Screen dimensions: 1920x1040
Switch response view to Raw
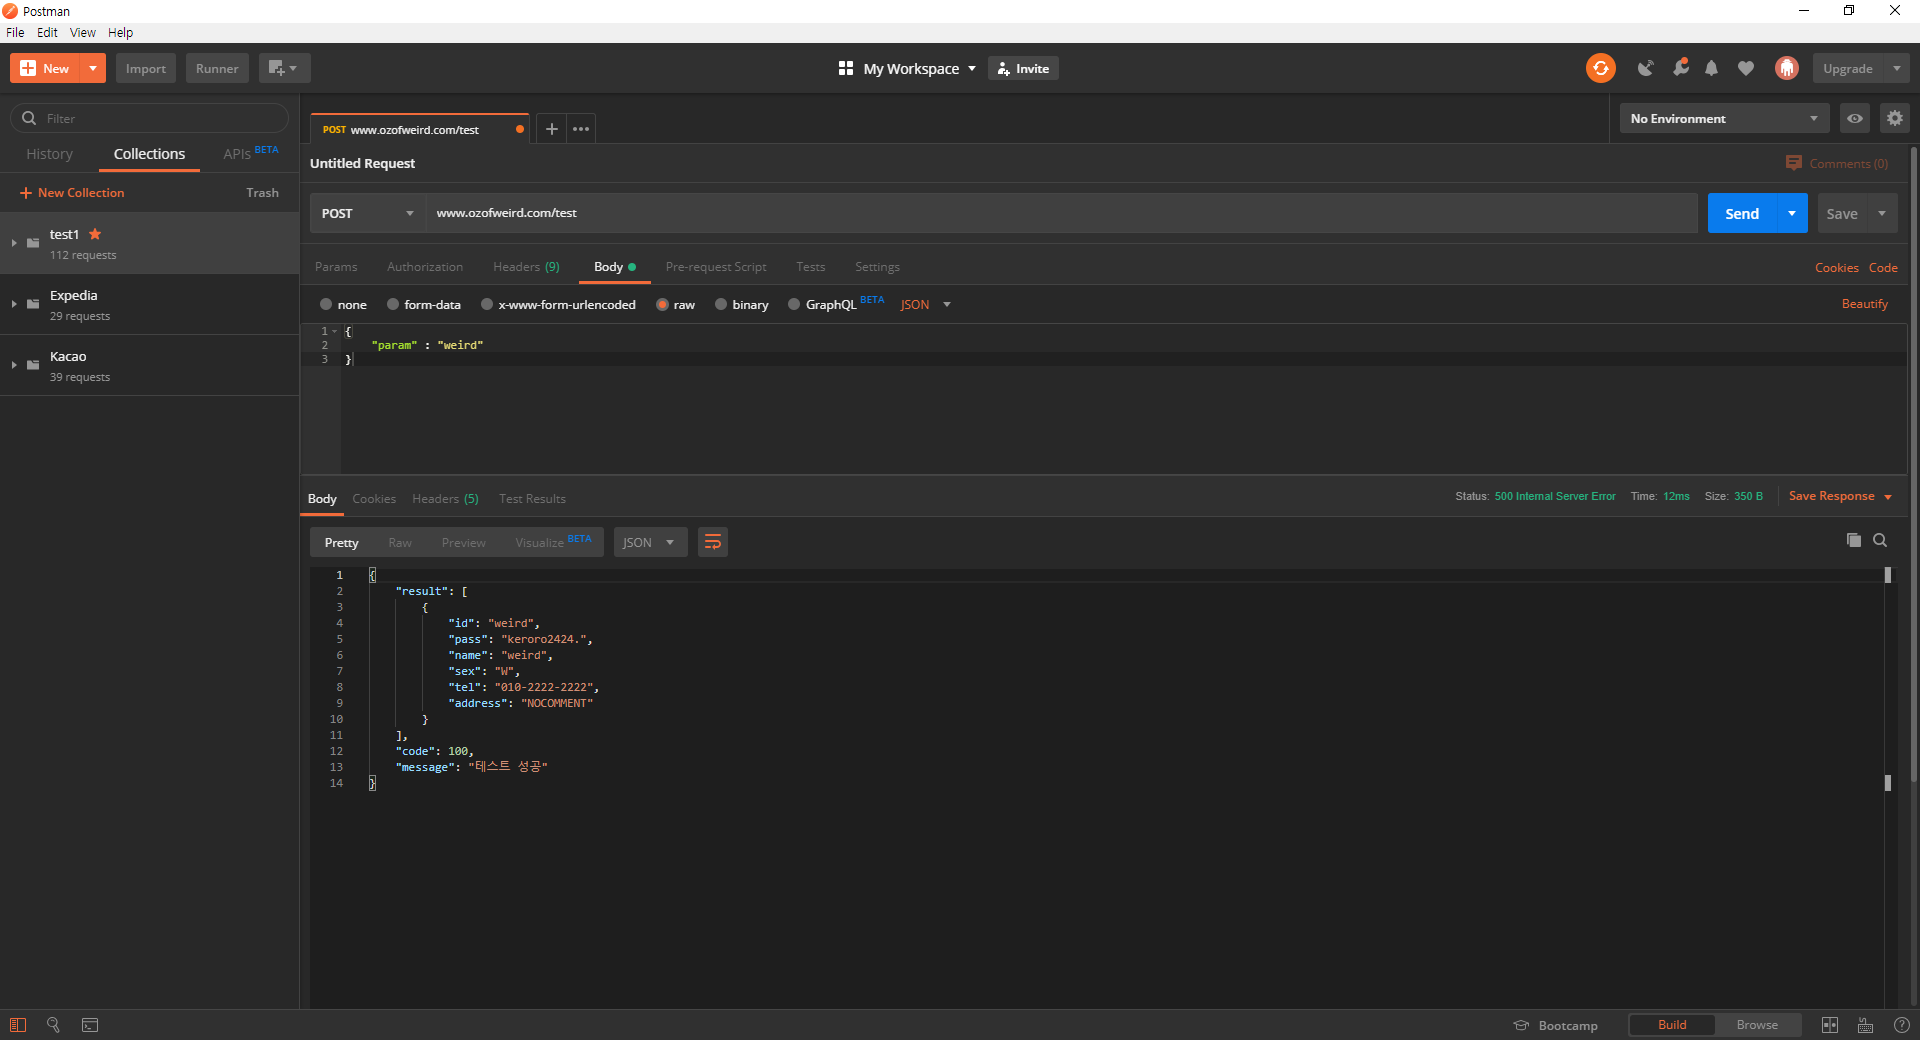point(400,542)
